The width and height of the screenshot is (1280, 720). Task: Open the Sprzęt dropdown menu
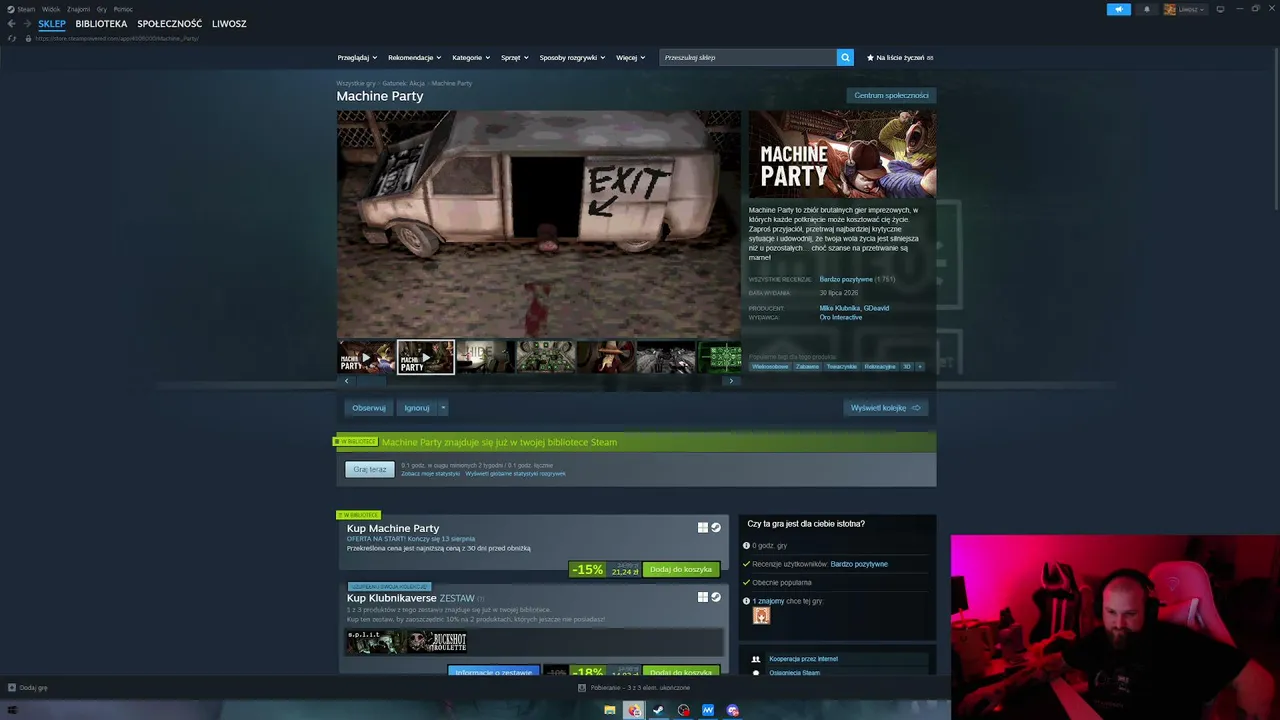(x=515, y=58)
